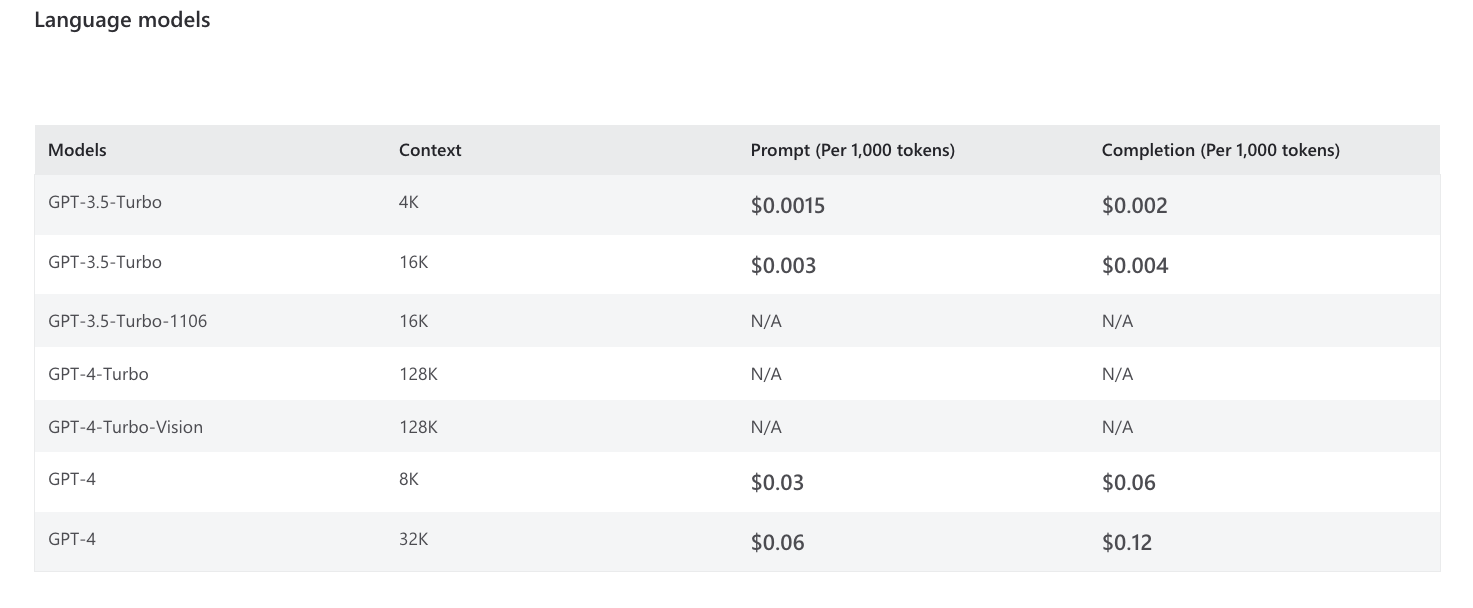This screenshot has height=608, width=1473.
Task: Click the $0.003 prompt price
Action: tap(783, 266)
